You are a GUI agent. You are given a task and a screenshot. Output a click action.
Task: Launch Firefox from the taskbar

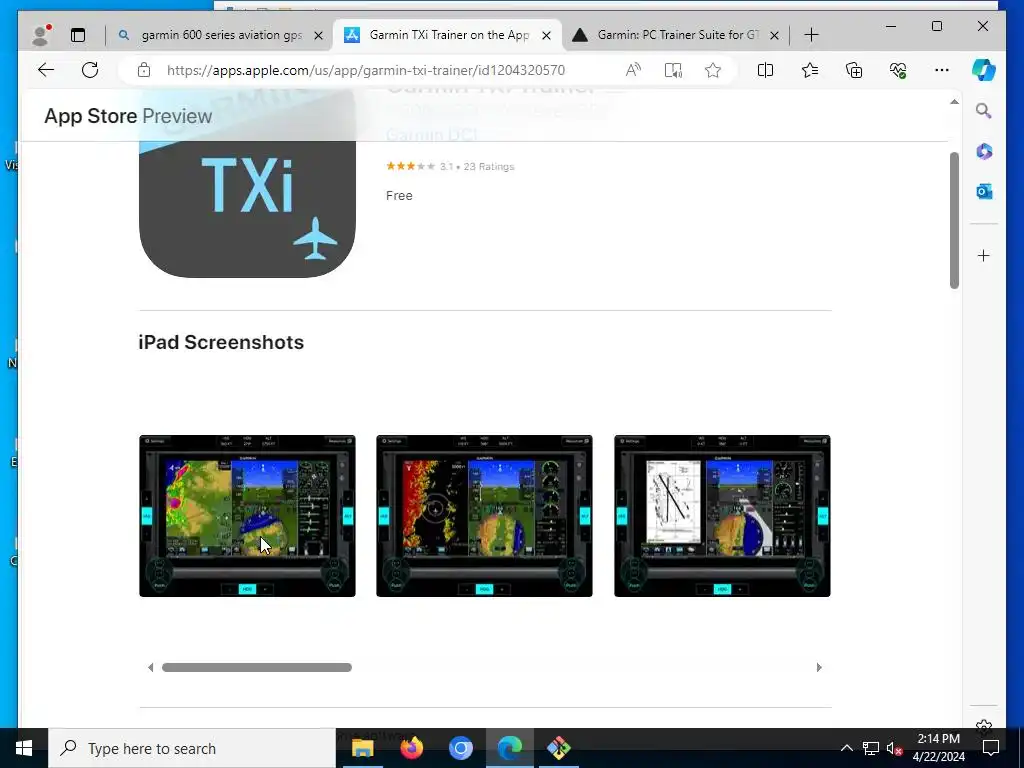pos(411,748)
